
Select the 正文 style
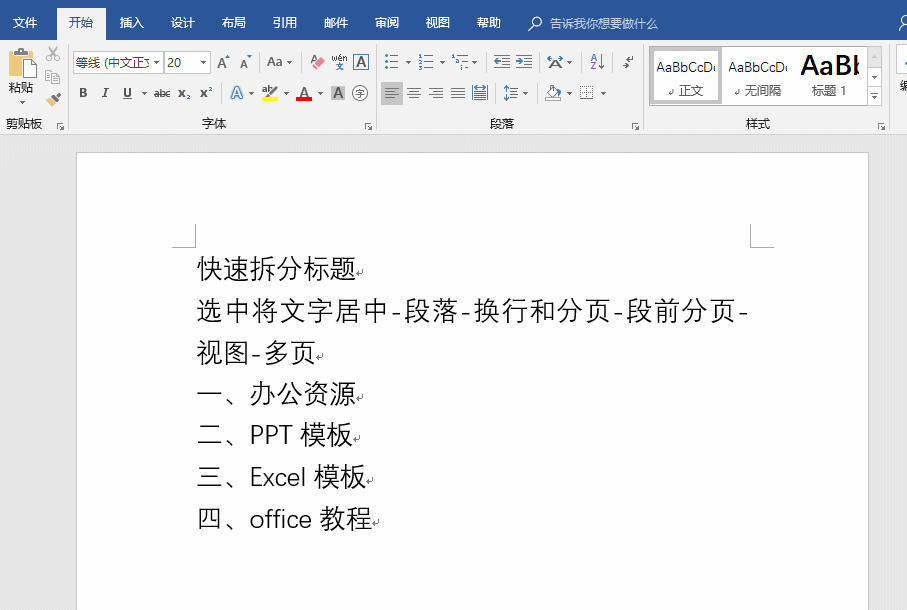(x=686, y=76)
